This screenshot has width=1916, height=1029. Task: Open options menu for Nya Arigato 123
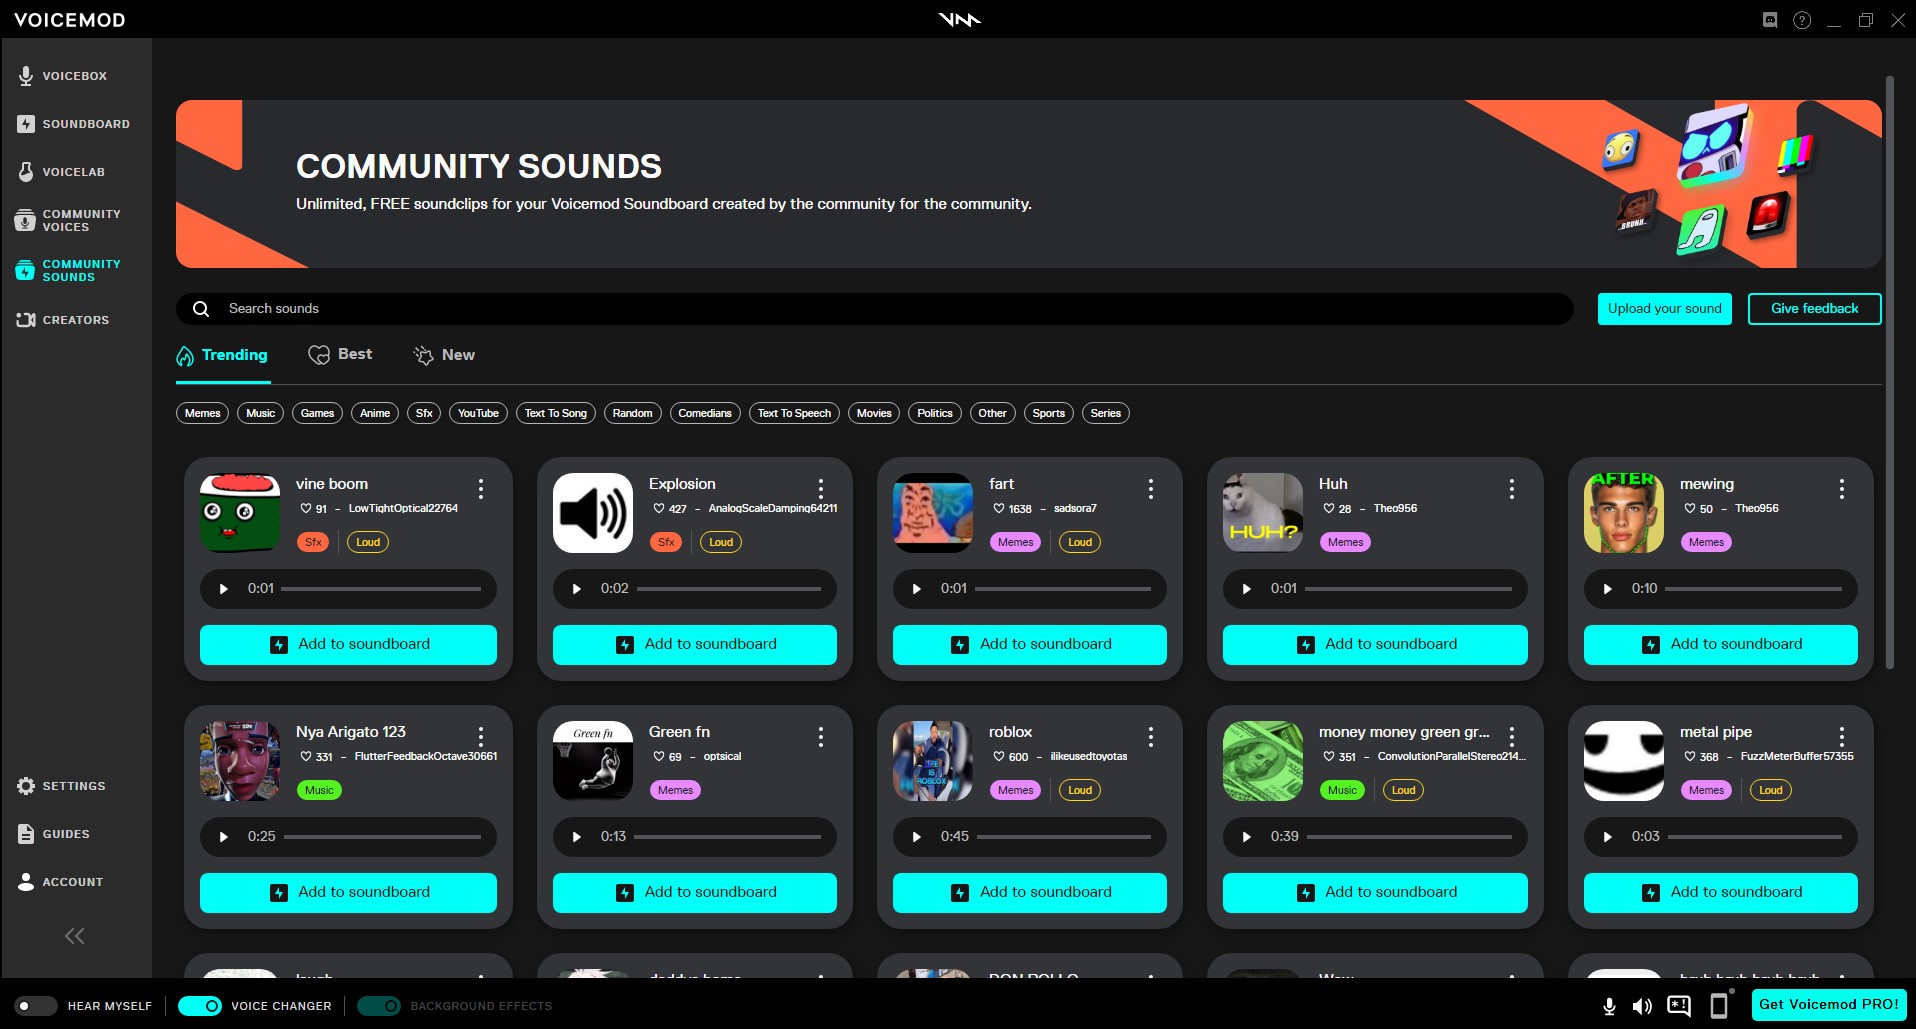(481, 737)
